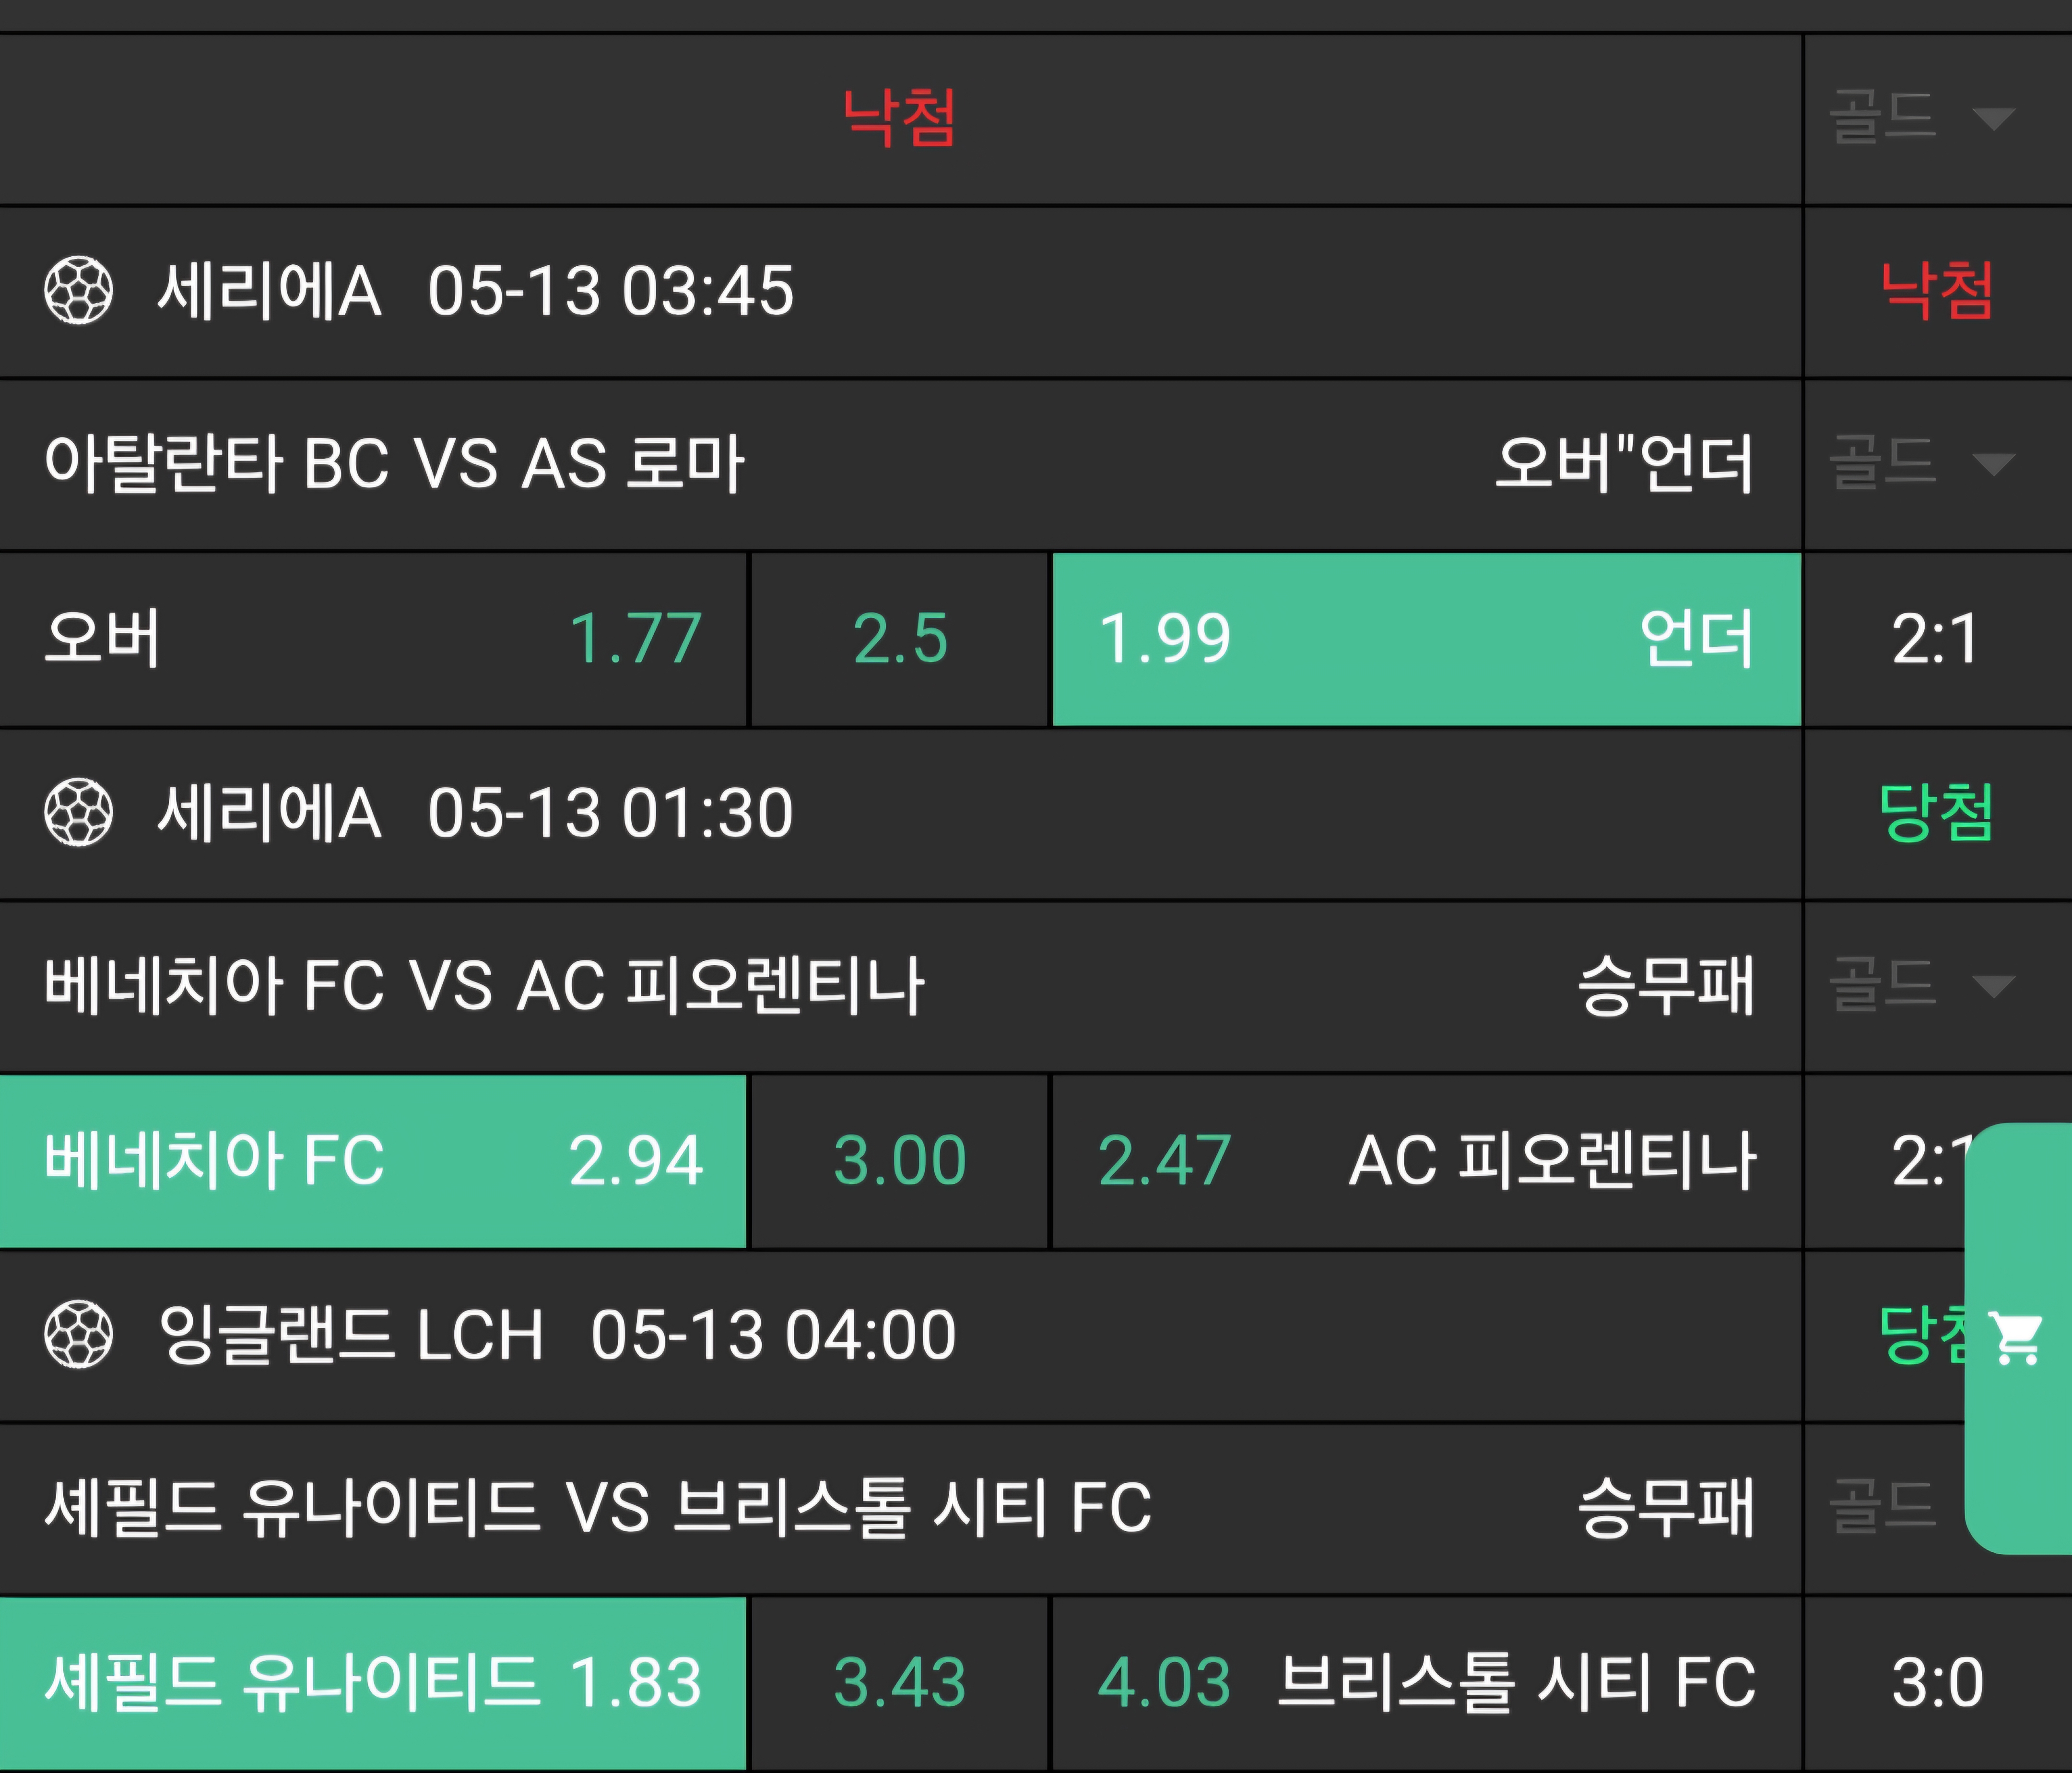Click soccer ball icon beside 세리에A 03:45
2072x1773 pixels.
[x=79, y=291]
